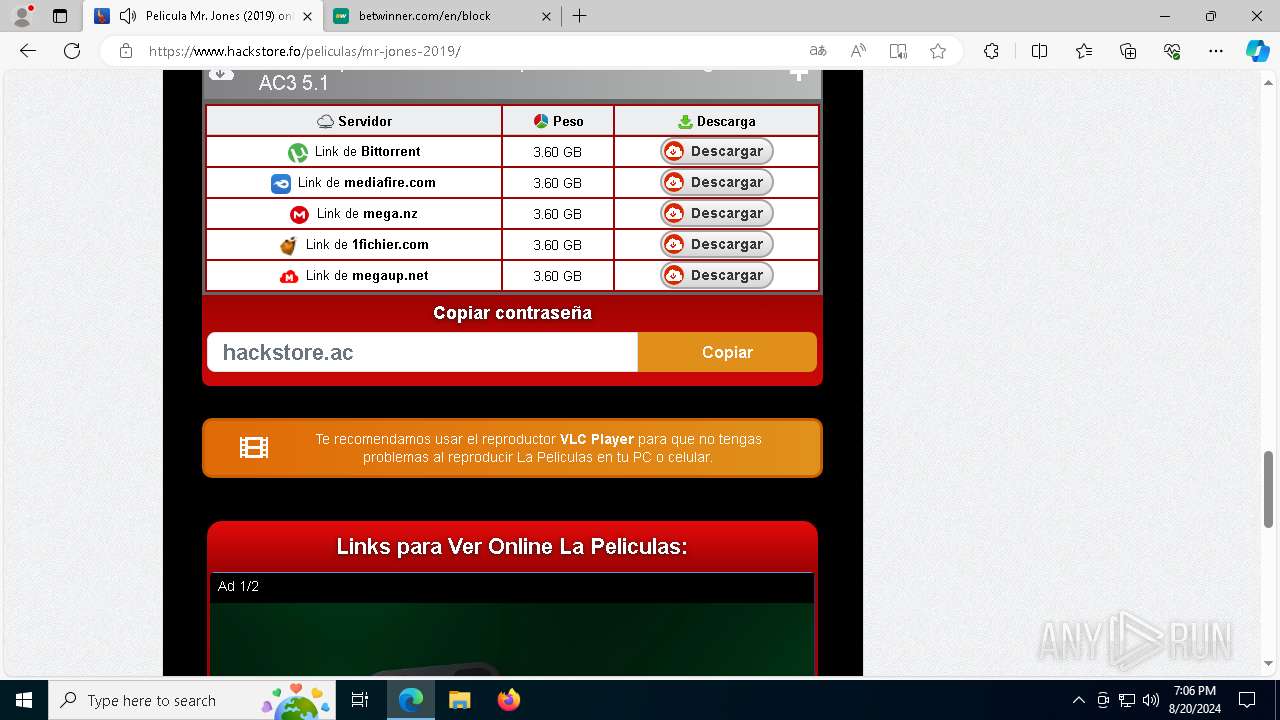The width and height of the screenshot is (1280, 720).
Task: Click the Servidor cloud header icon
Action: click(325, 121)
